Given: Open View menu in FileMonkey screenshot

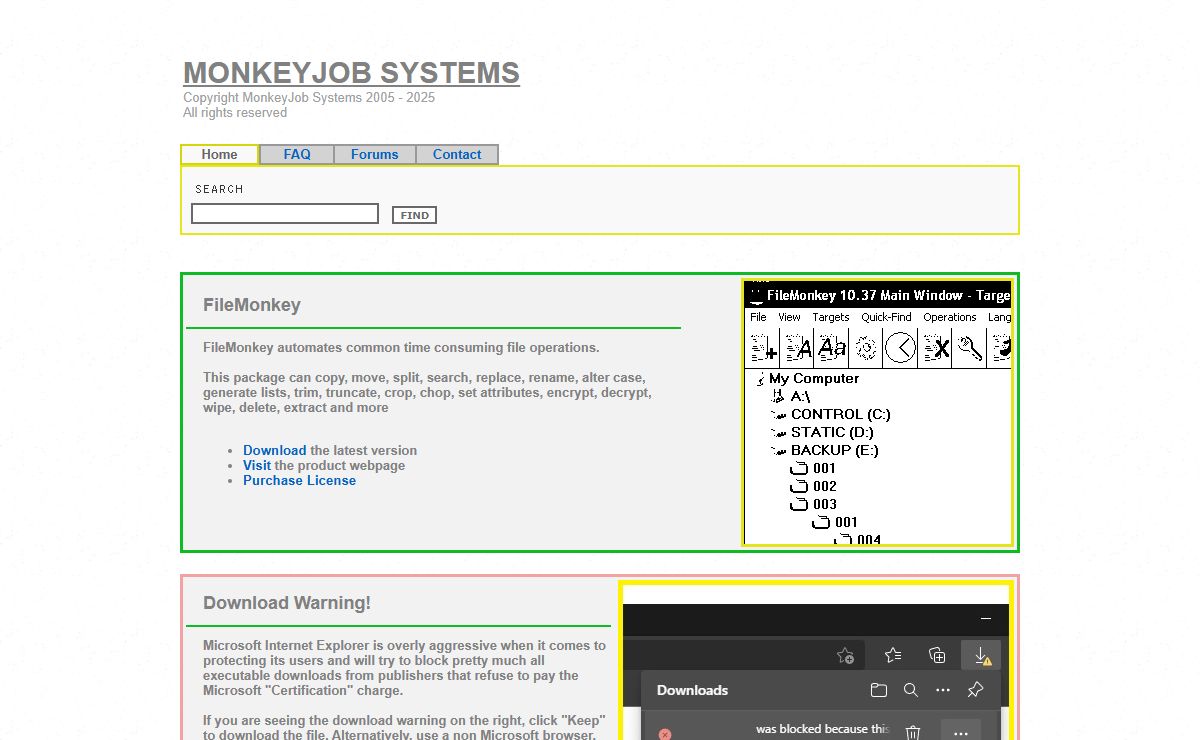Looking at the screenshot, I should click(789, 317).
